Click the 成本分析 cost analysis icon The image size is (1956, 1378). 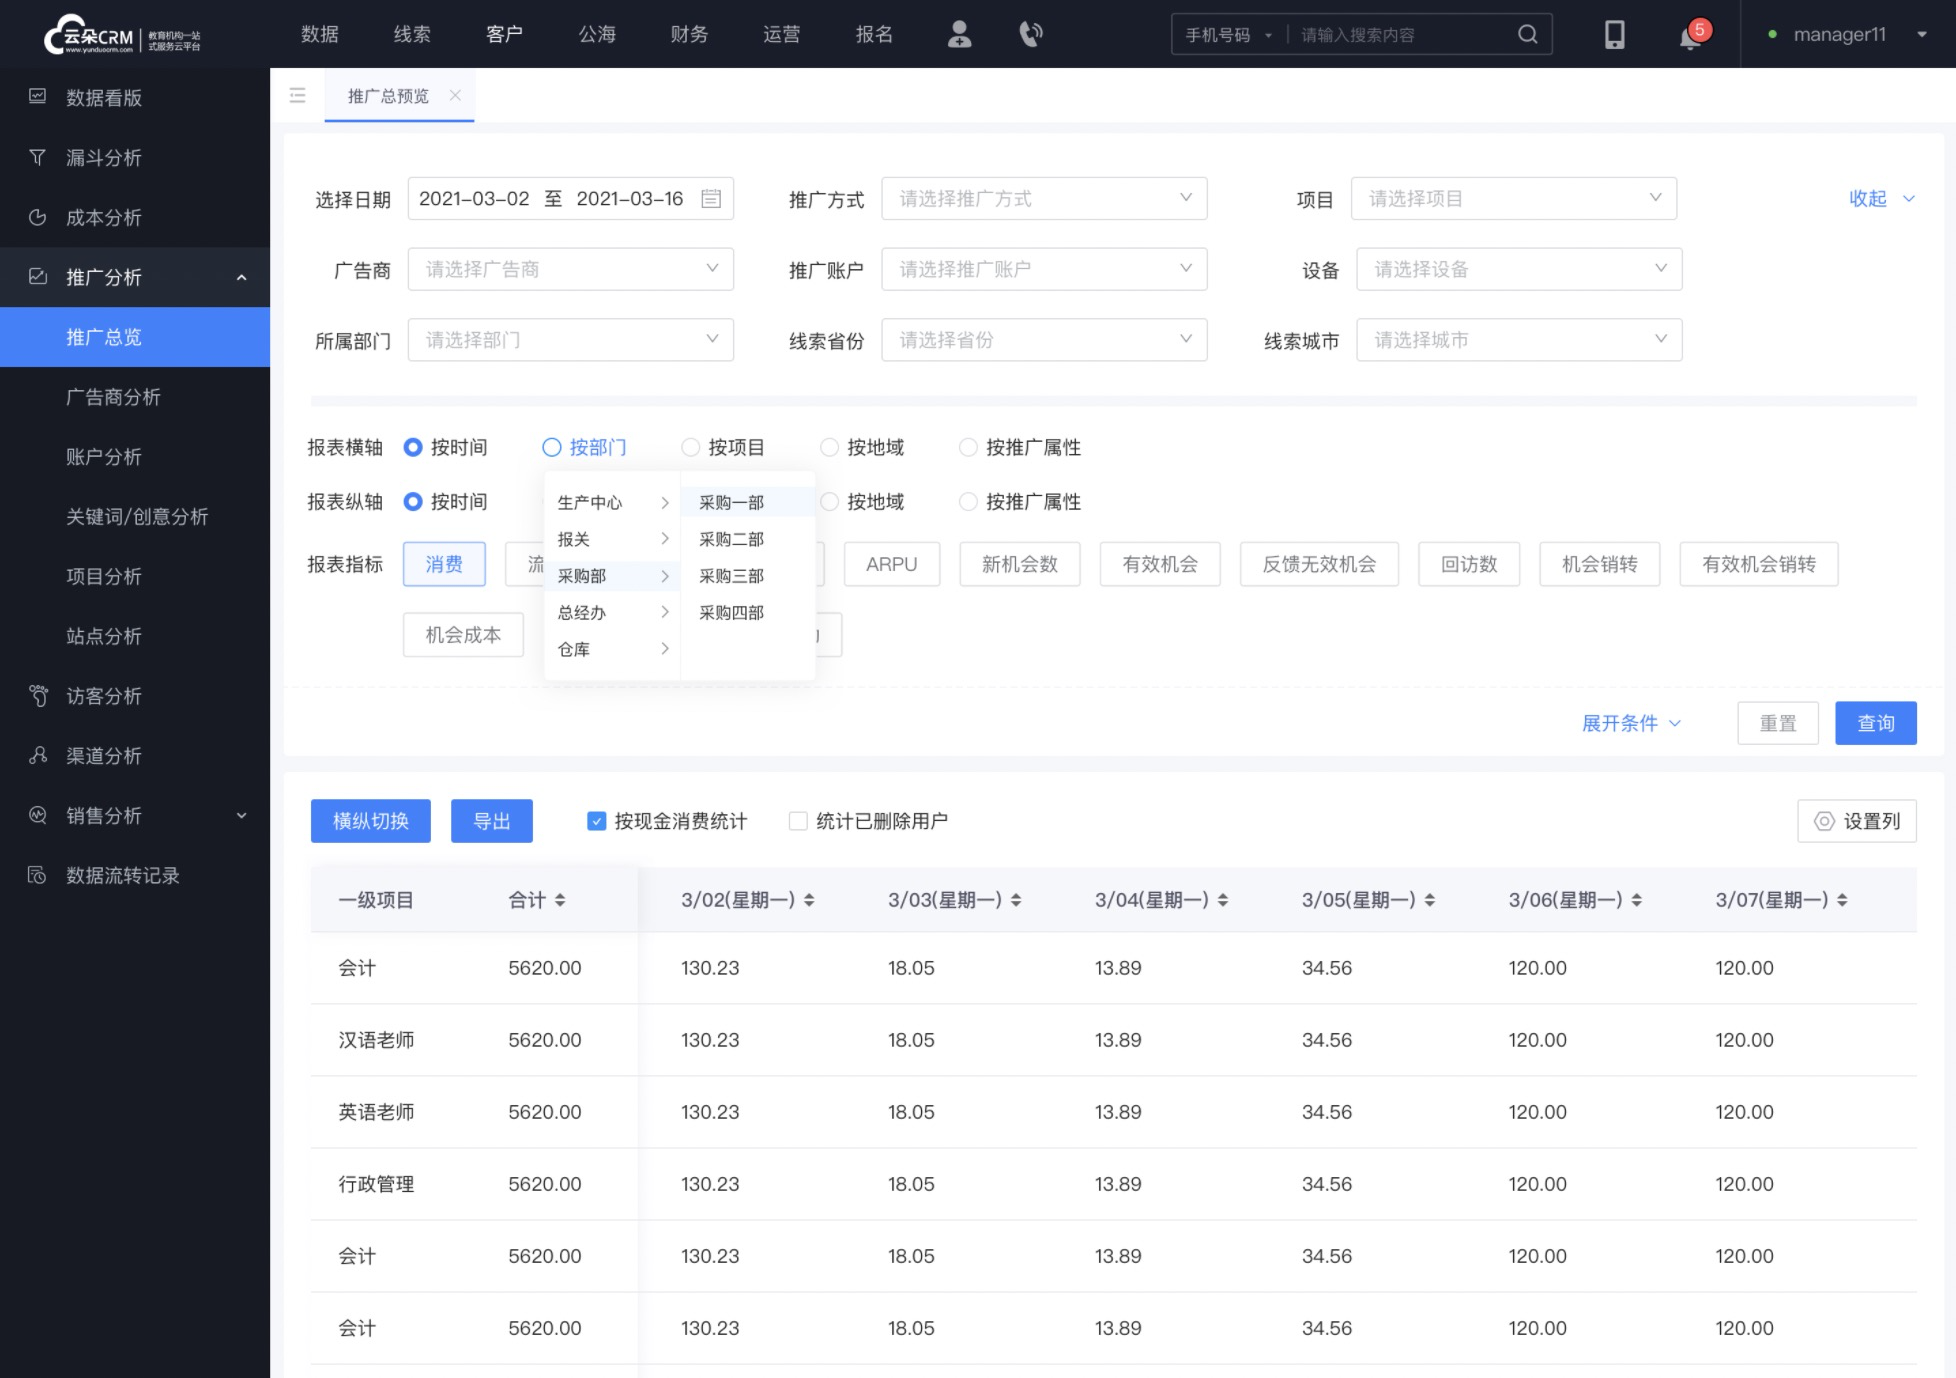point(39,216)
